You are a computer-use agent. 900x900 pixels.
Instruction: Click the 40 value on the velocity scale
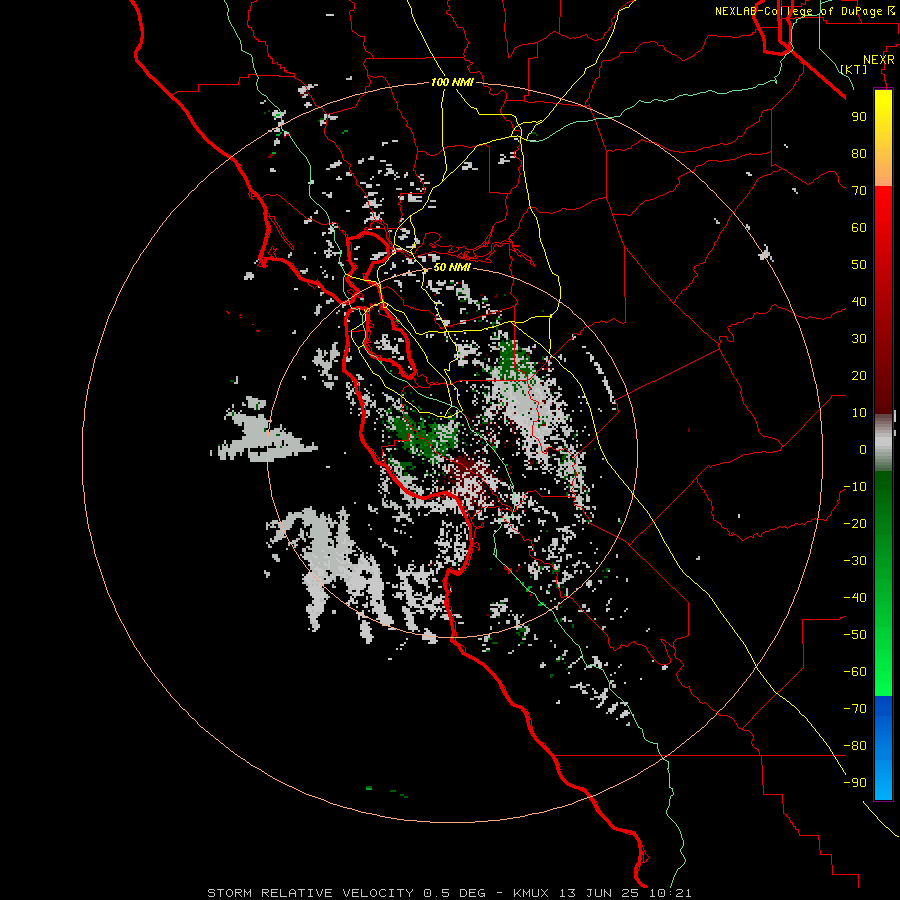click(859, 301)
